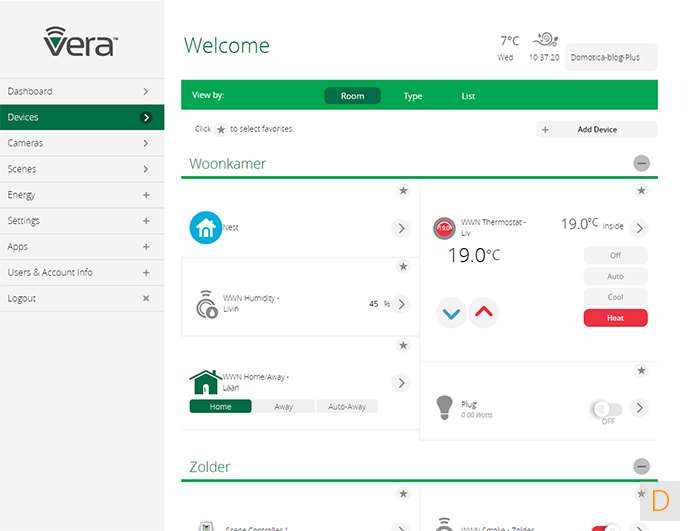Click the WWN Thermostat red icon

tap(443, 228)
